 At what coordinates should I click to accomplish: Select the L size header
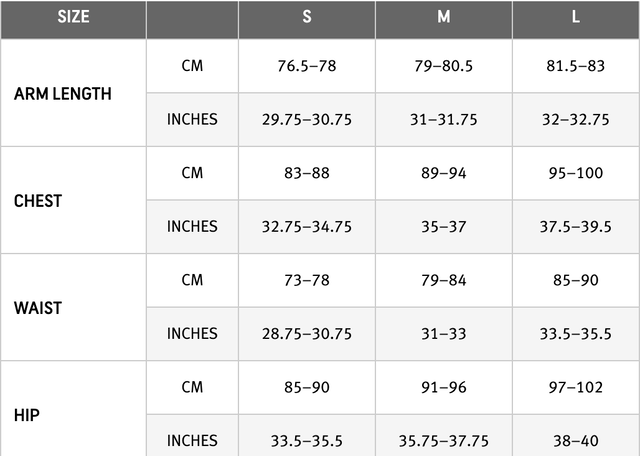576,17
